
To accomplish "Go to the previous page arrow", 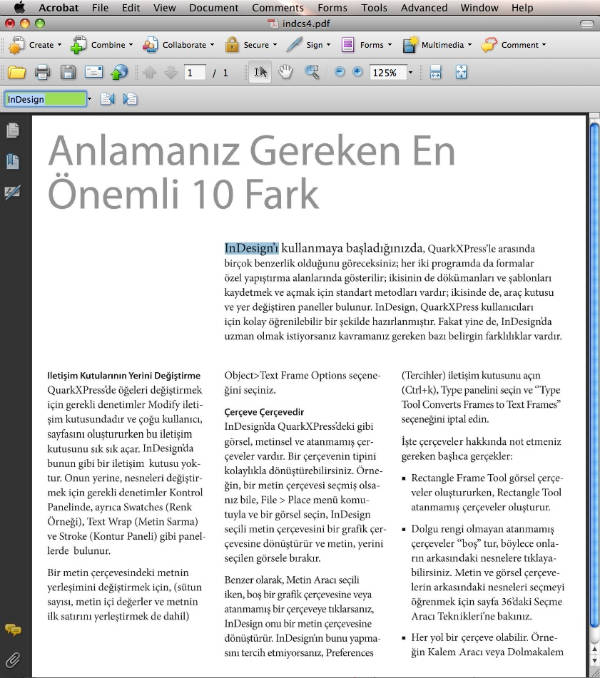I will tap(150, 72).
